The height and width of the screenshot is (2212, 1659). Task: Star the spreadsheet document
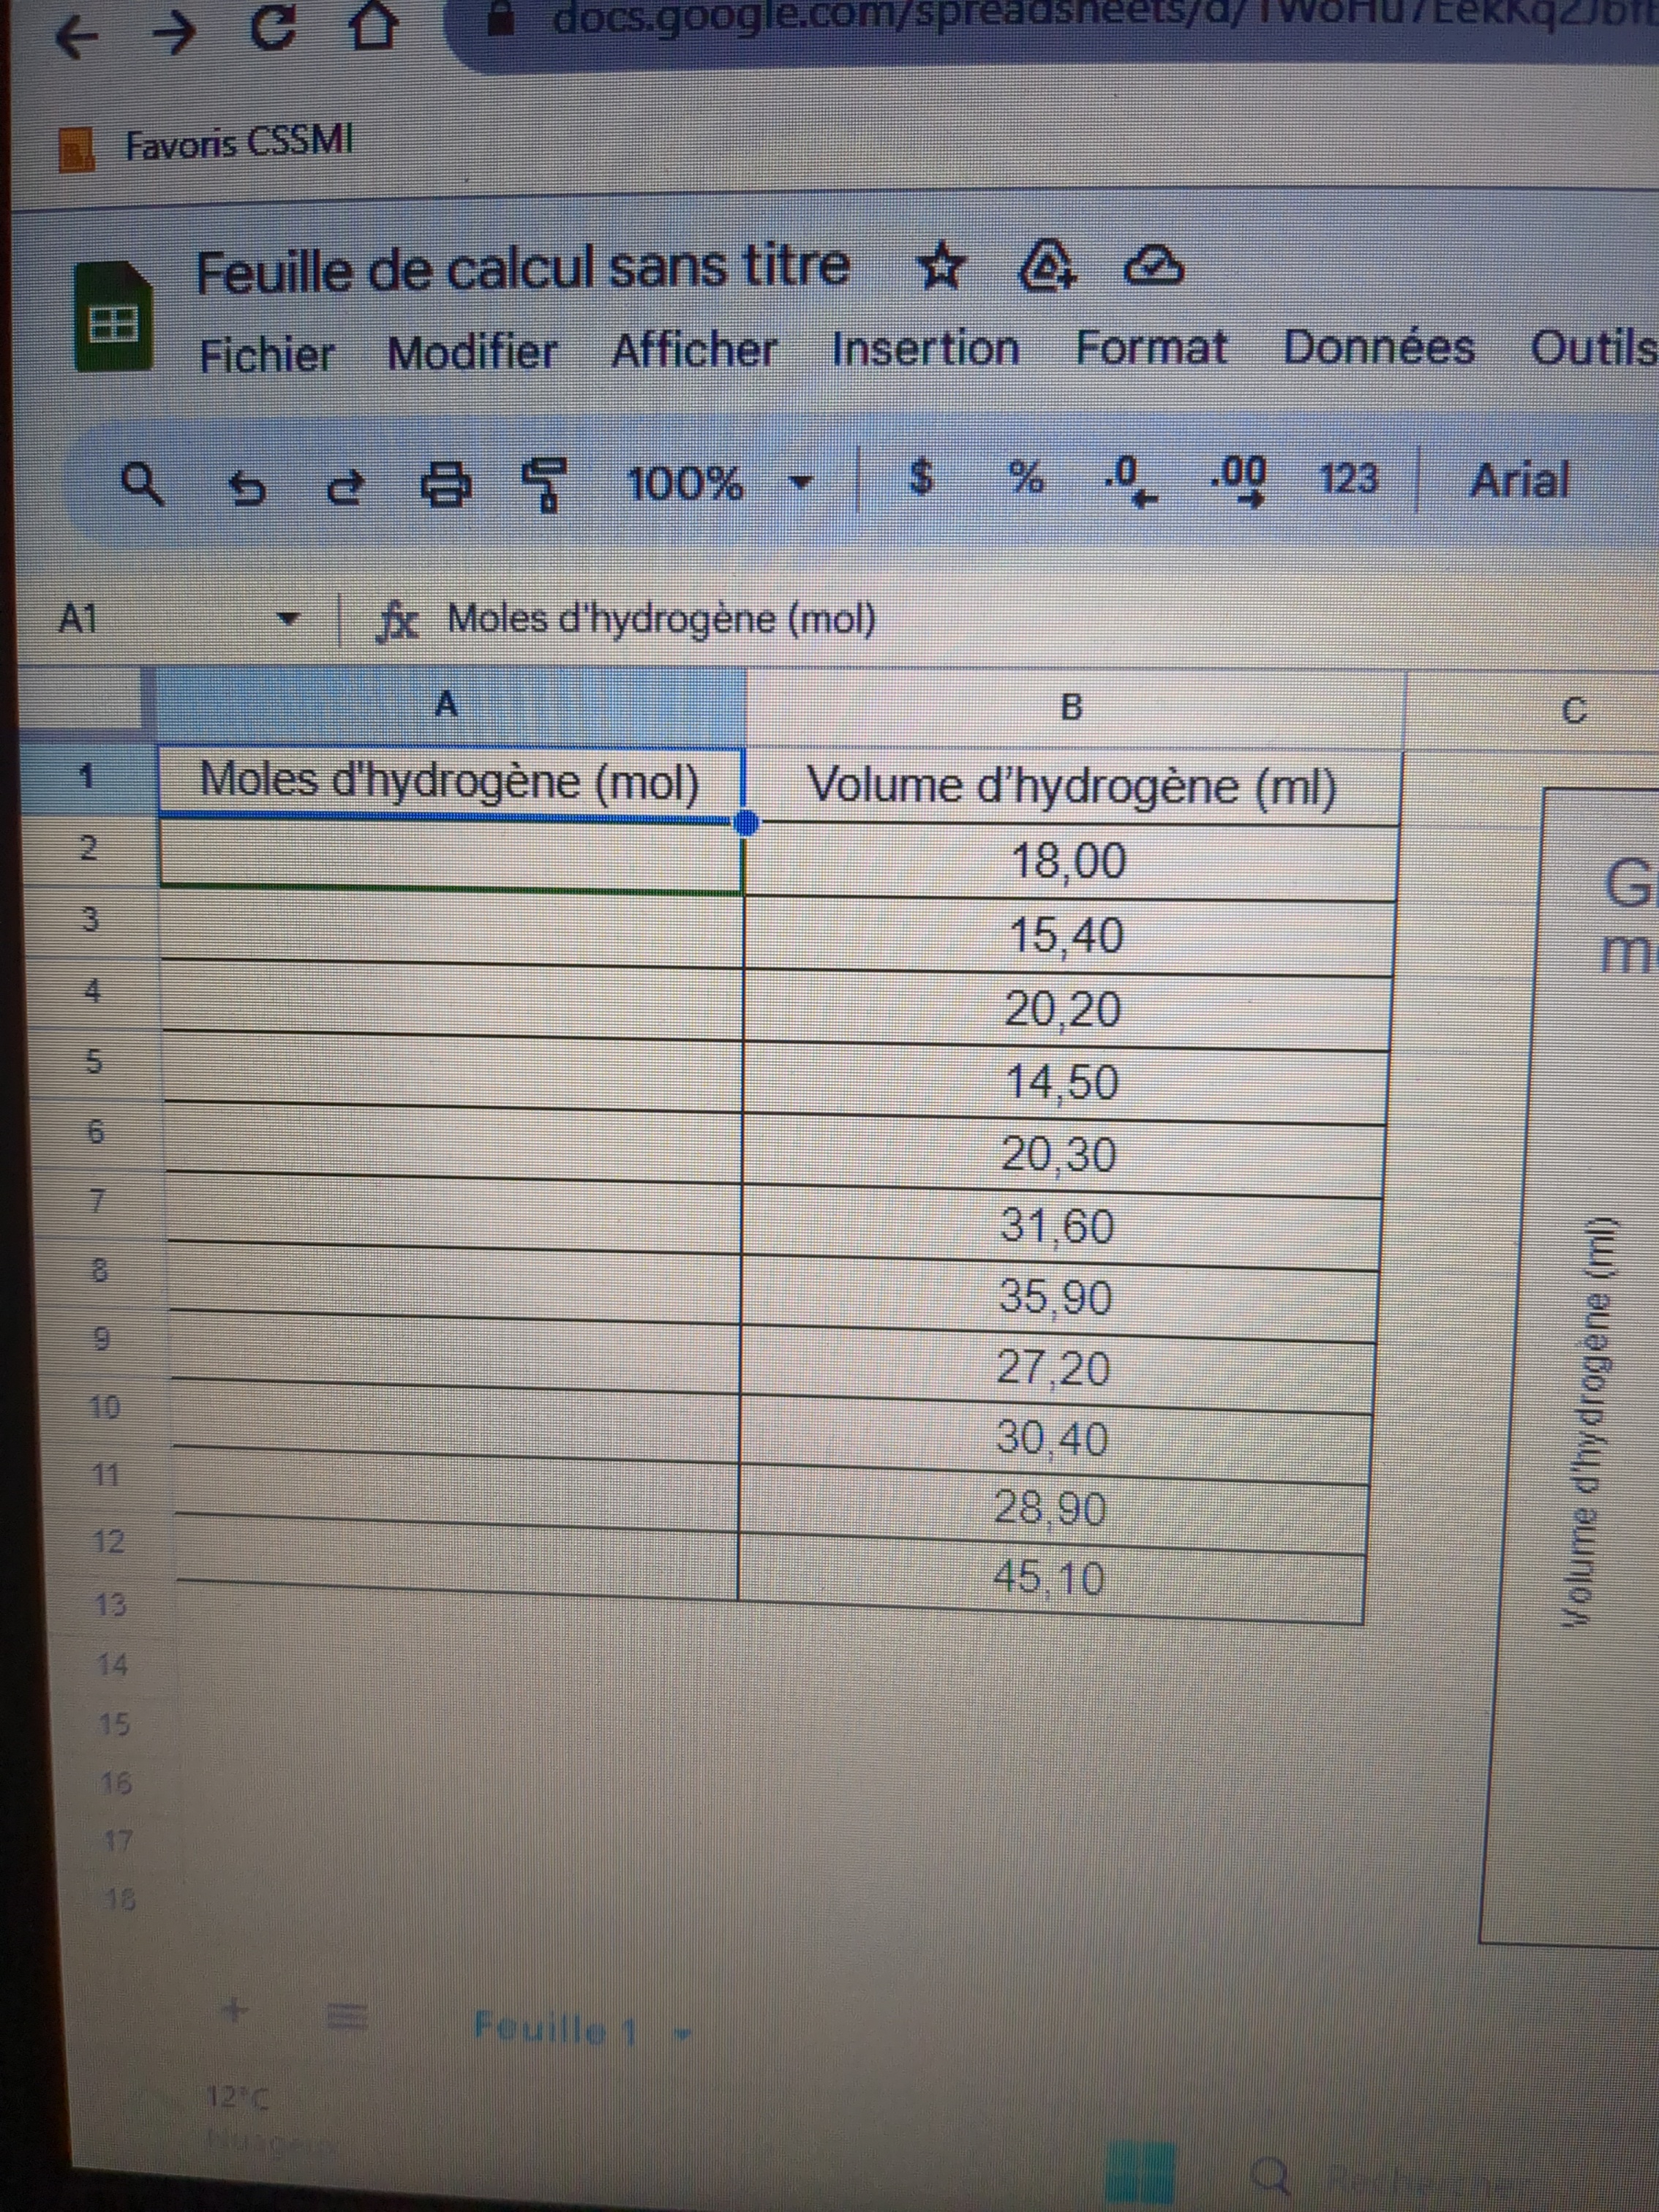click(x=940, y=268)
